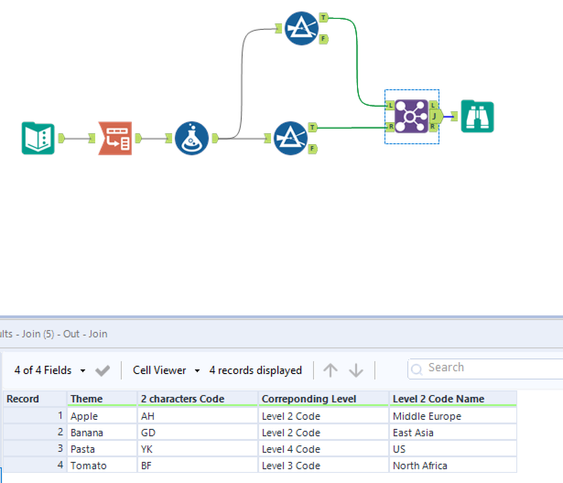Click the Join tool's L input anchor
Screen dimensions: 563x483
(390, 106)
